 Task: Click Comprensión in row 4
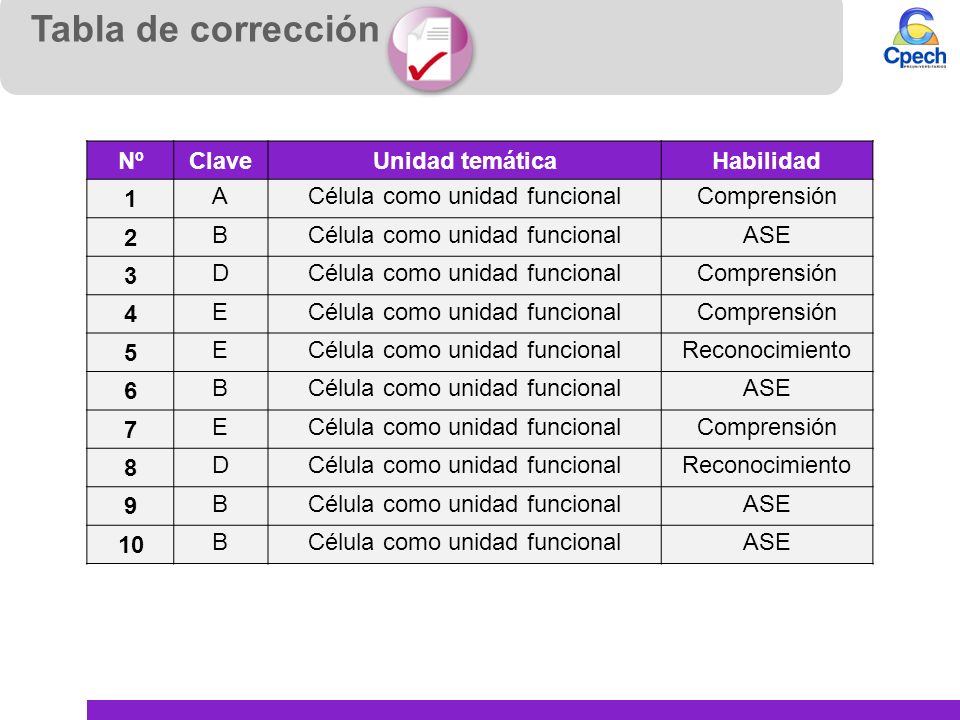pyautogui.click(x=767, y=312)
